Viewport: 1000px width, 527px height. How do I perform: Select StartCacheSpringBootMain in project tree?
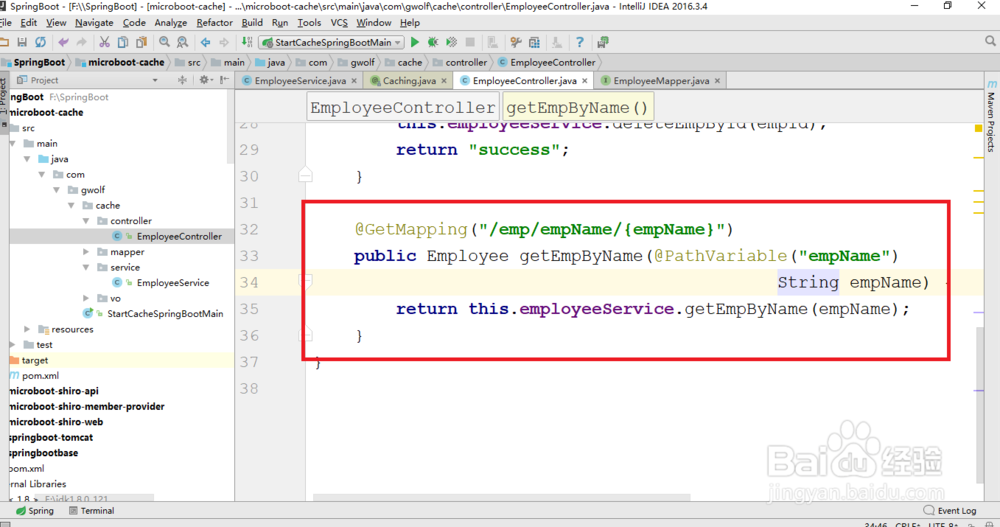coord(165,313)
